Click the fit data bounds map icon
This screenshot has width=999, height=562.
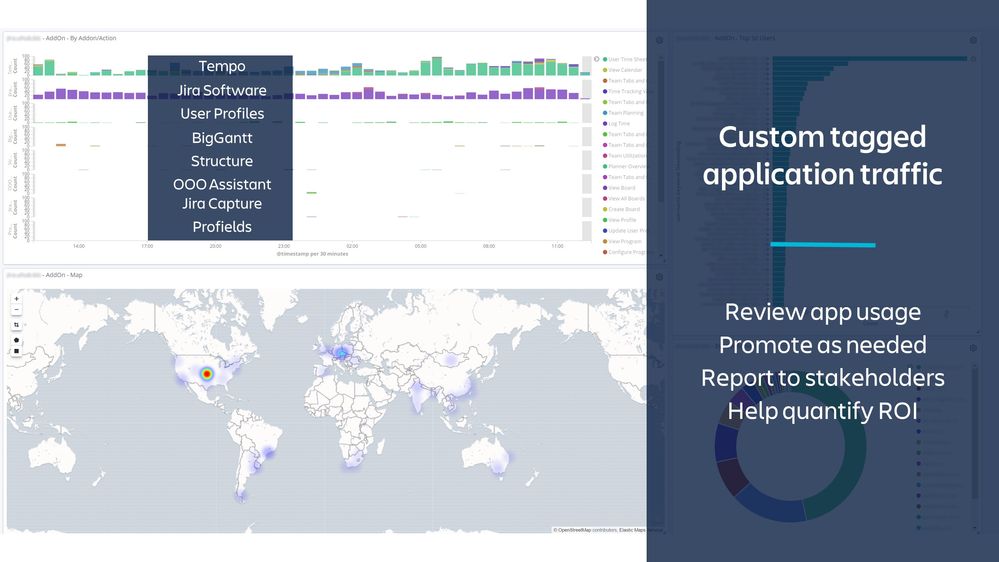coord(17,325)
